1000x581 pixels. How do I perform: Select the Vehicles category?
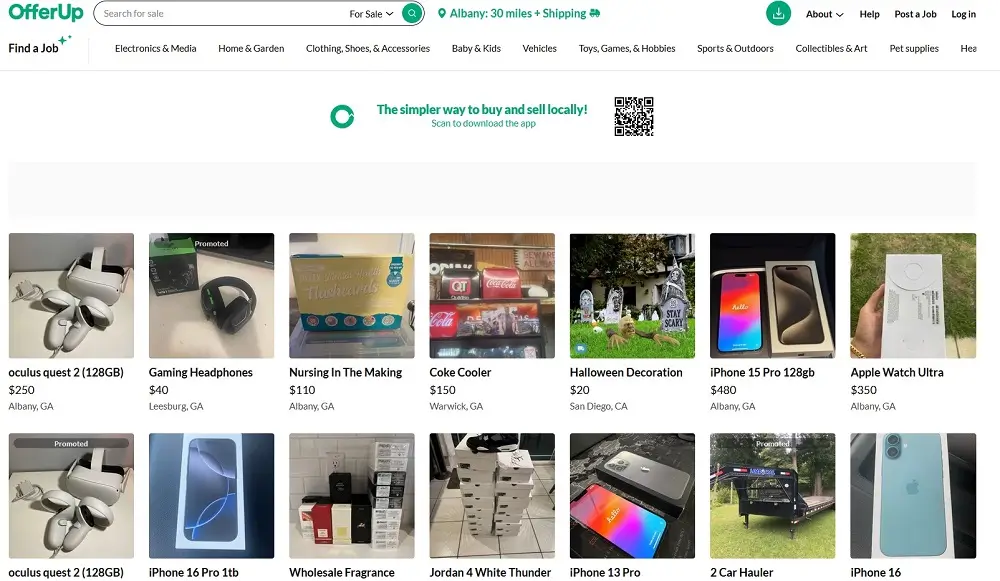click(539, 47)
